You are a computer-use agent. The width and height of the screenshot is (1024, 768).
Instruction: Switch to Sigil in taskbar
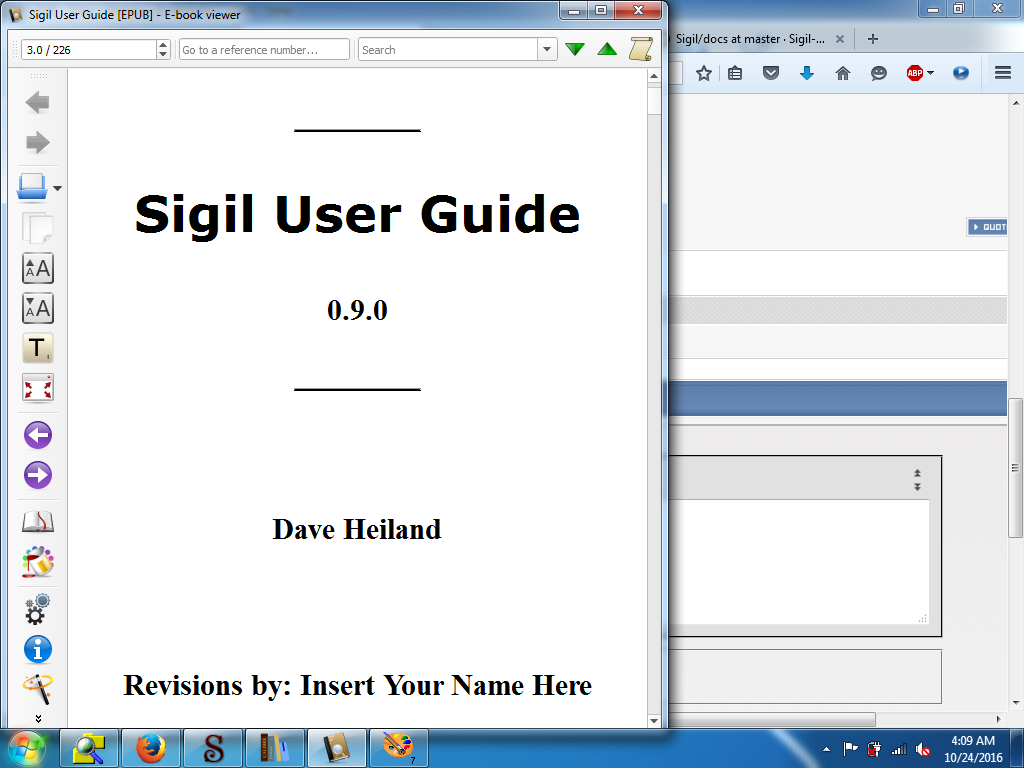[213, 748]
